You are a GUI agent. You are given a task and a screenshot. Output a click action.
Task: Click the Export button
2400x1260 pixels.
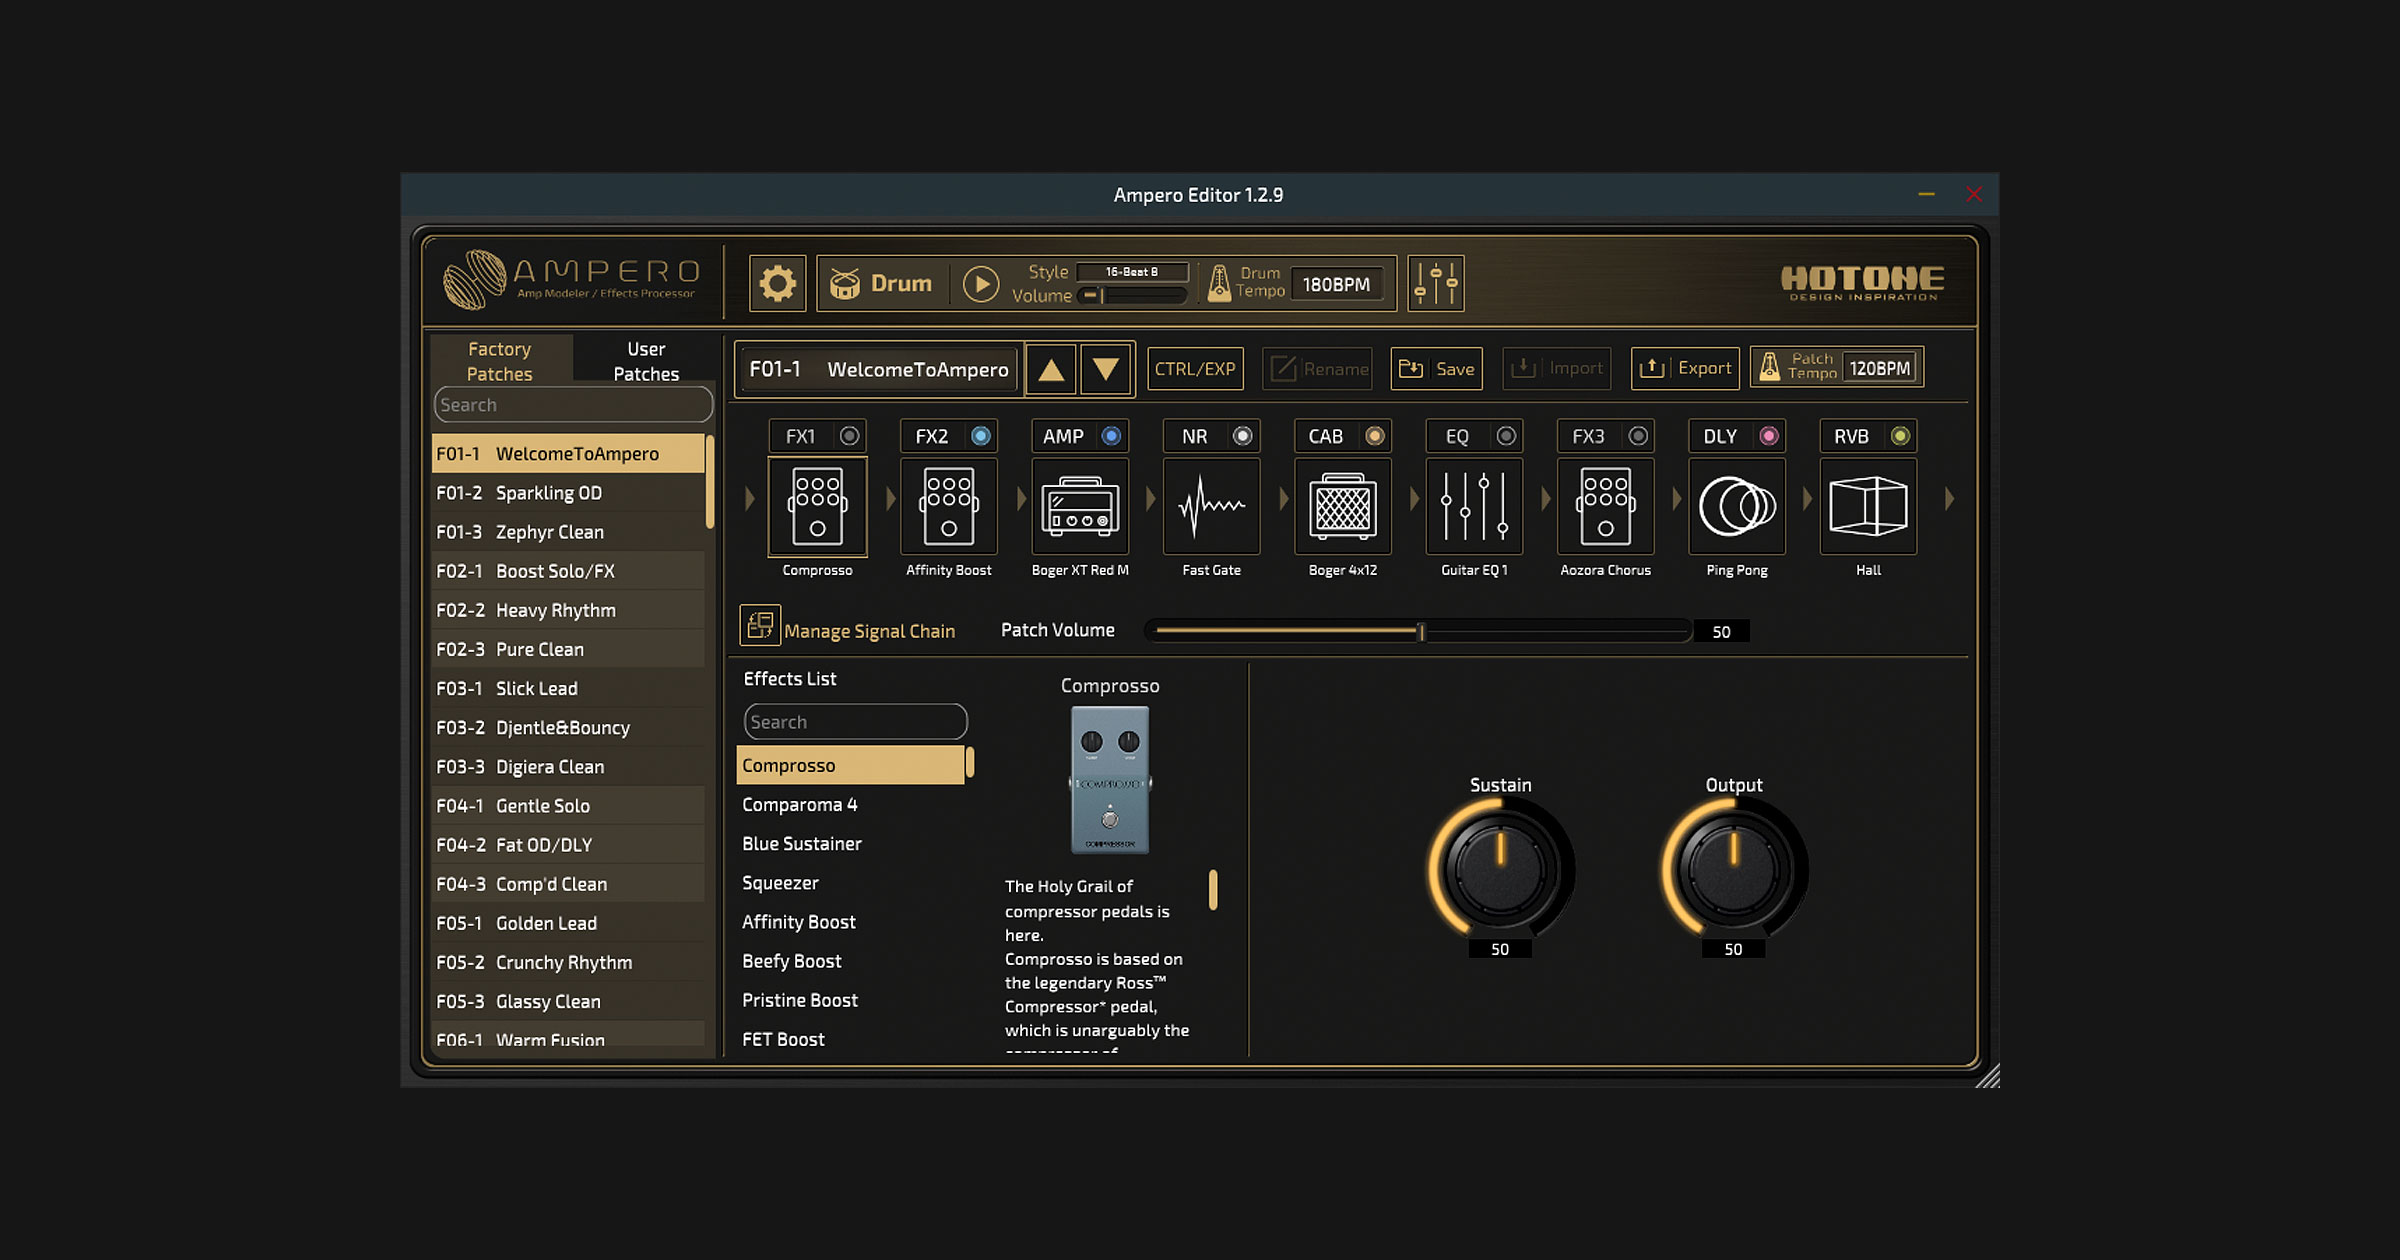(1685, 368)
